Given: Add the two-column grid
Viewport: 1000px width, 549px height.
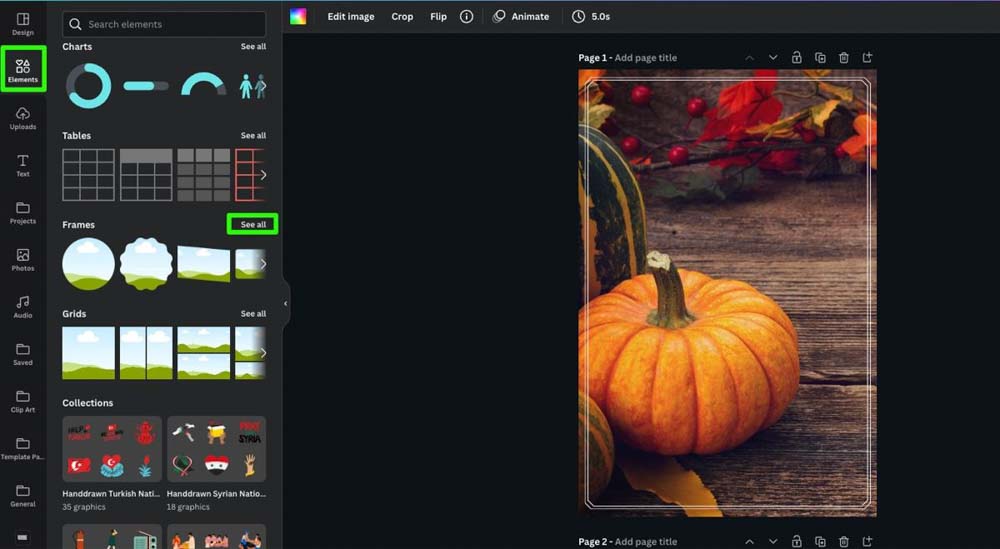Looking at the screenshot, I should pyautogui.click(x=146, y=353).
